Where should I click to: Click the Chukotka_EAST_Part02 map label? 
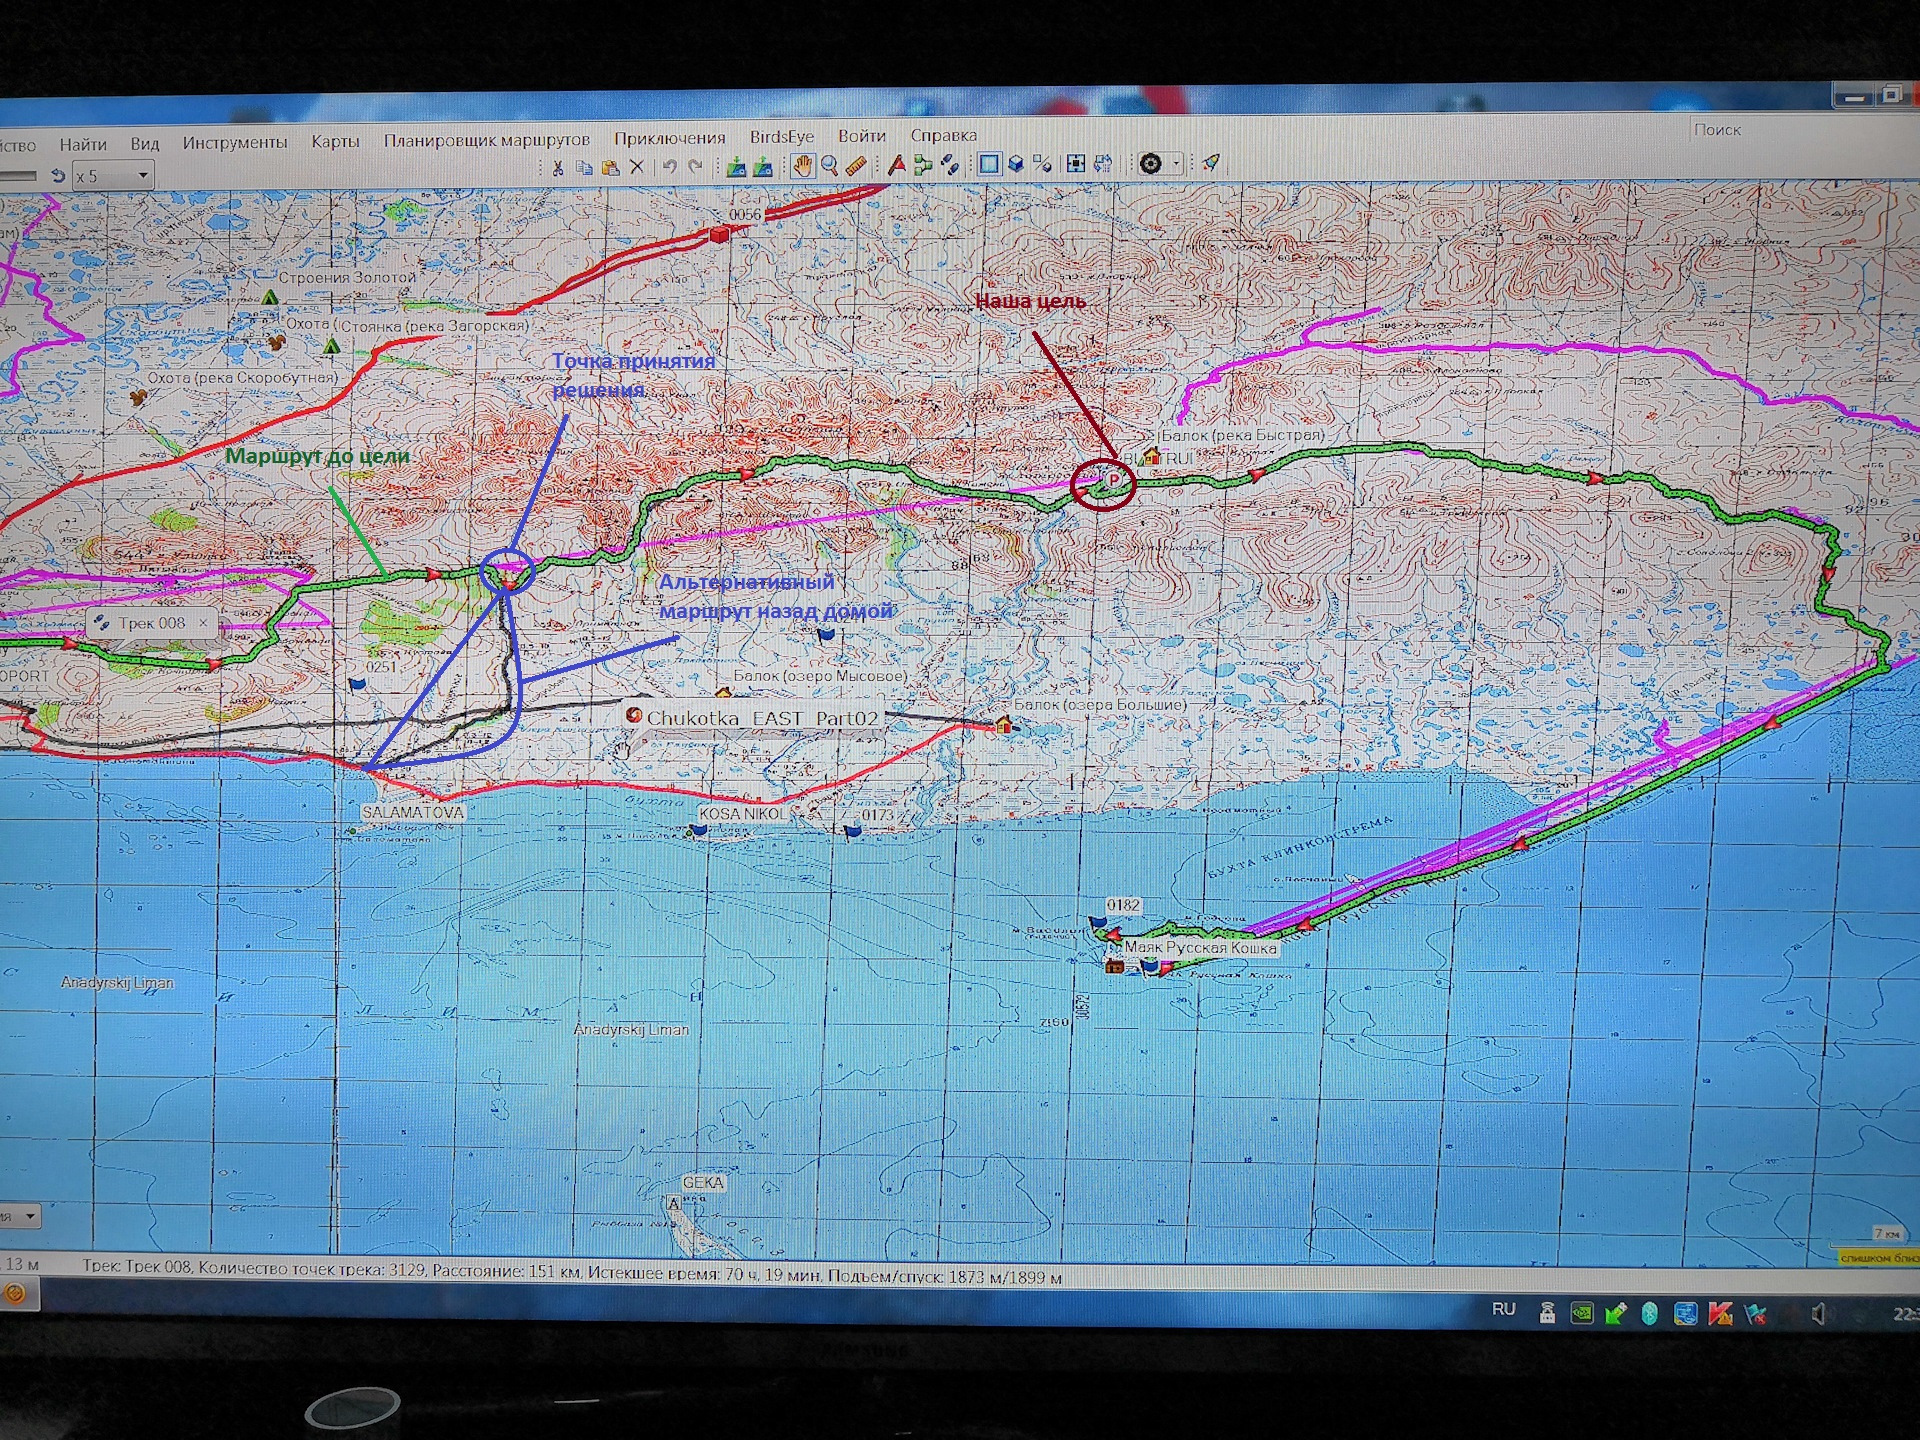pos(762,718)
